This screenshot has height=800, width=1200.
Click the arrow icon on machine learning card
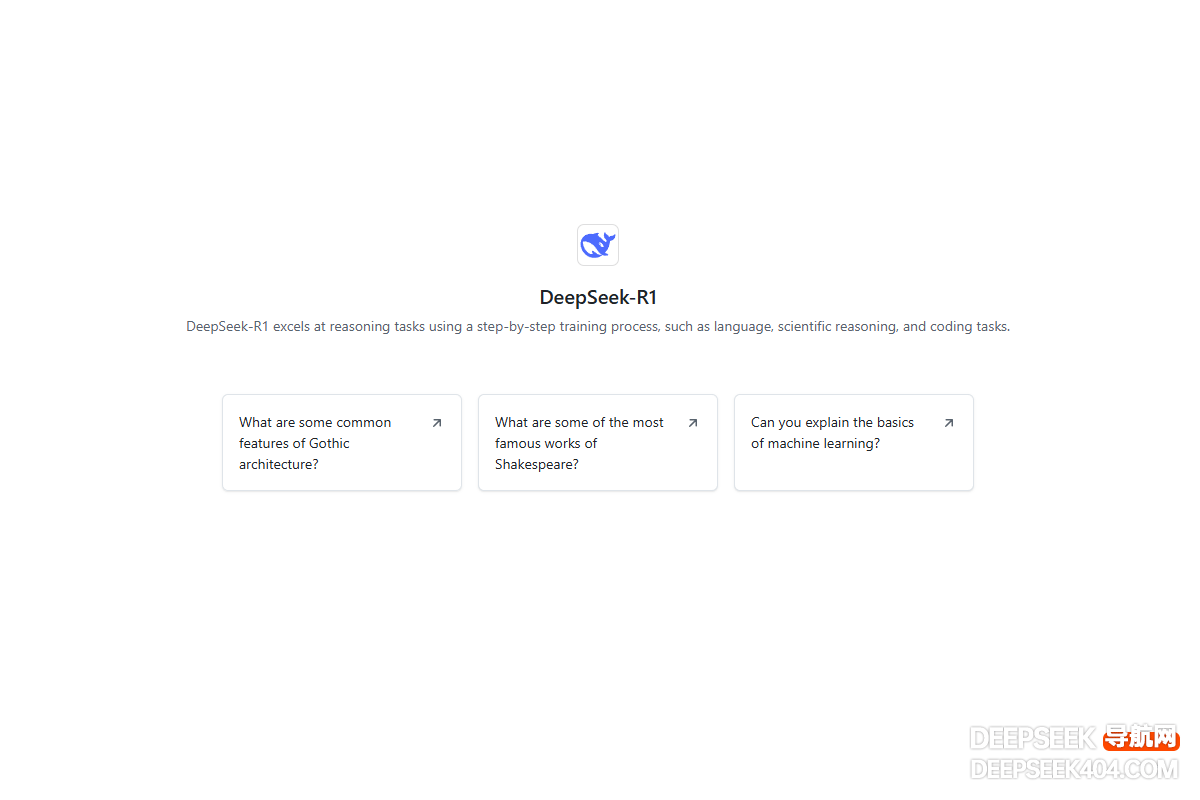pos(948,423)
